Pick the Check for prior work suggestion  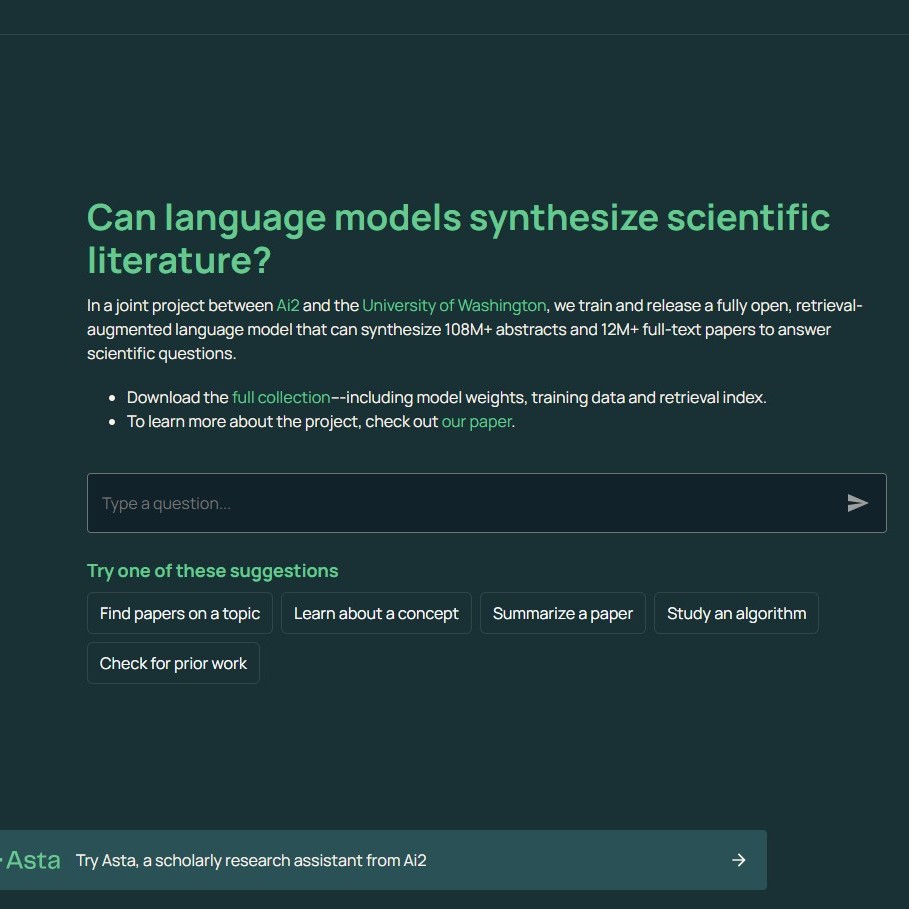[173, 663]
